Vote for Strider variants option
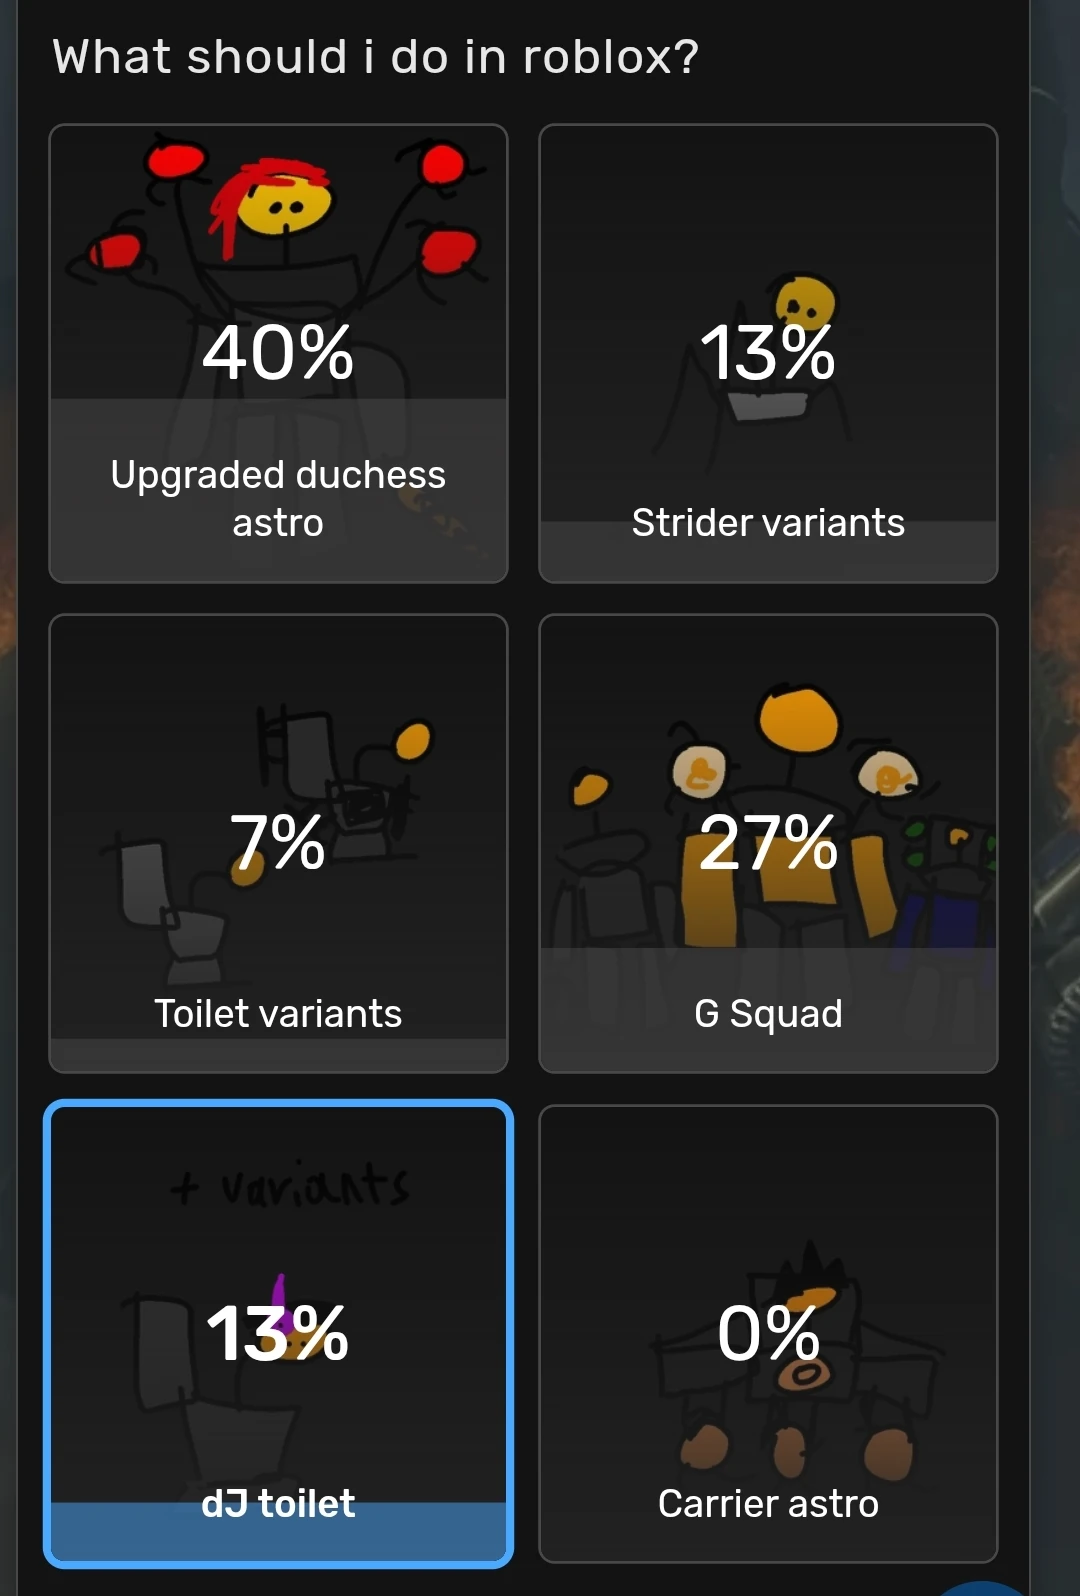Image resolution: width=1080 pixels, height=1596 pixels. coord(768,523)
